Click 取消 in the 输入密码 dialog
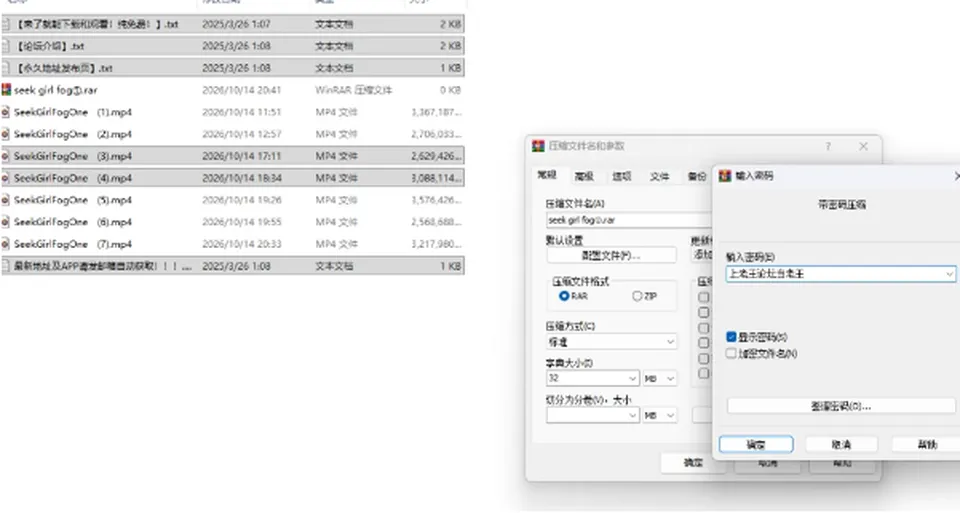960x513 pixels. point(841,444)
